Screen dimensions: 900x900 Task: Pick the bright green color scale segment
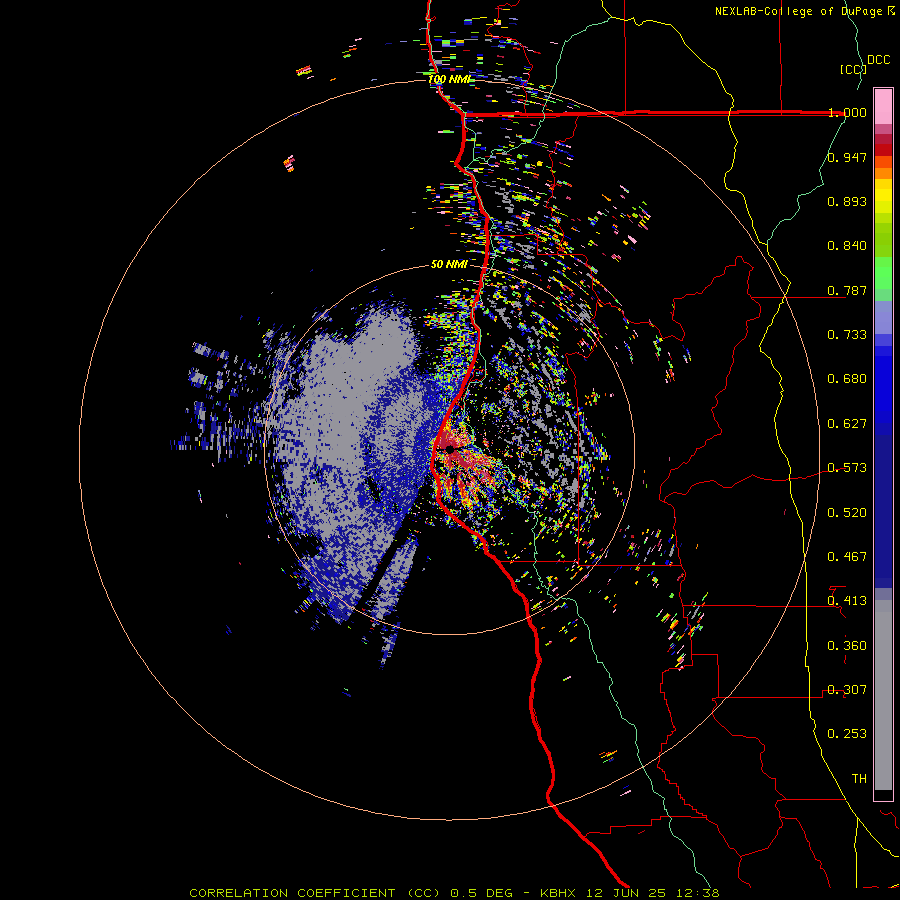pos(883,273)
